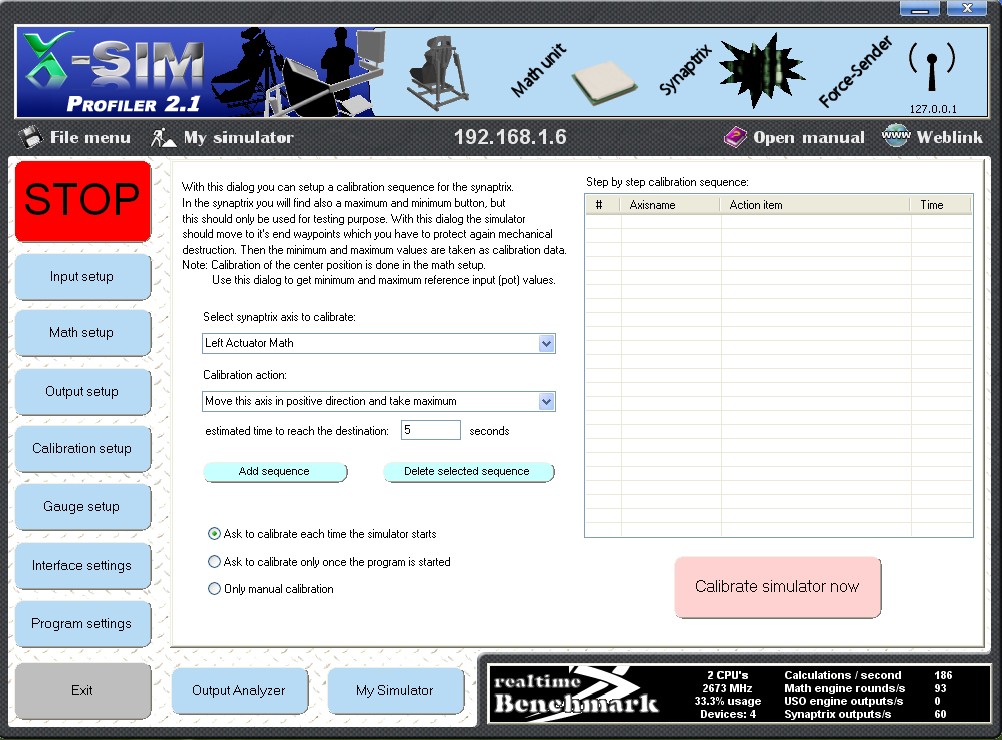Image resolution: width=1002 pixels, height=740 pixels.
Task: Open the manual via Open manual
Action: pos(808,137)
